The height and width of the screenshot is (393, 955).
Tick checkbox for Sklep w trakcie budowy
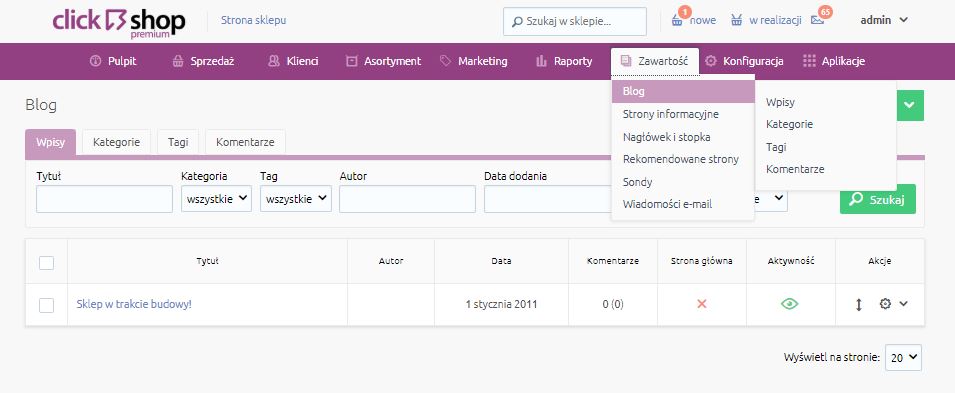46,305
